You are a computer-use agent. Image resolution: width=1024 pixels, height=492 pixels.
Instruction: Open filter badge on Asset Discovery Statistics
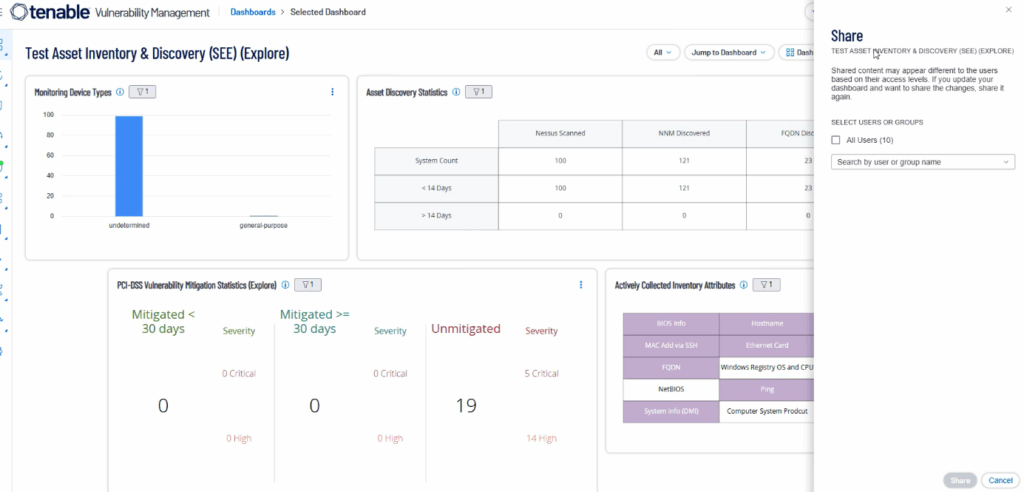pyautogui.click(x=479, y=92)
